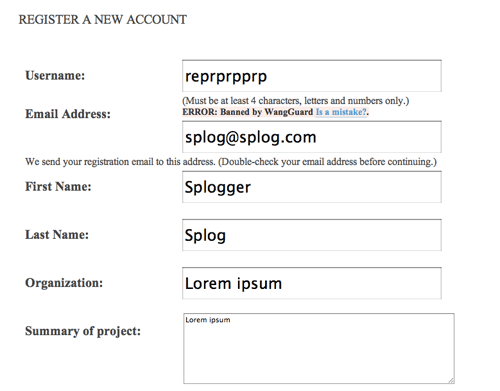Click the Last Name label
Image resolution: width=500 pixels, height=391 pixels.
(57, 235)
